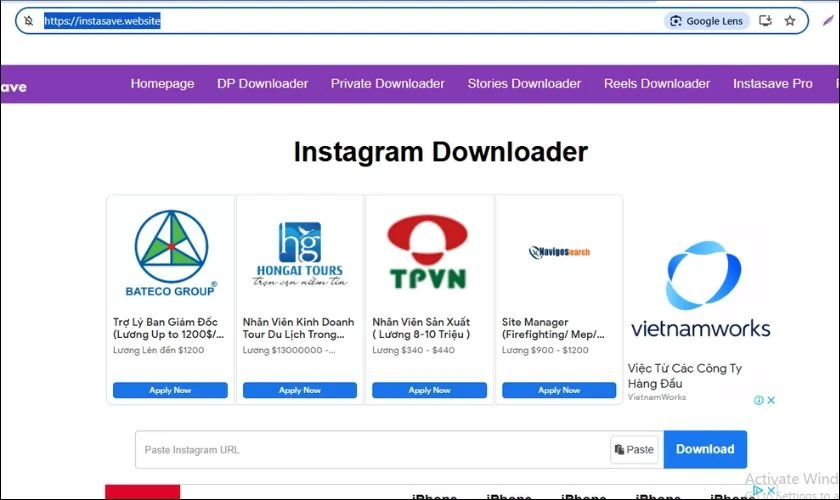
Task: Open the Site Manager (Firefighting/ Mep/... listing
Action: [553, 328]
